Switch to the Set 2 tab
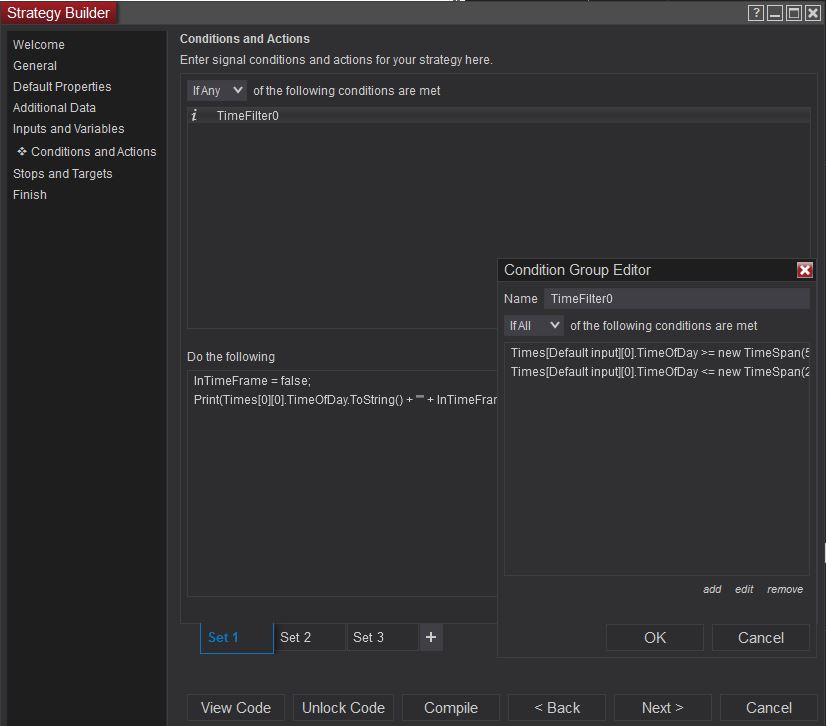This screenshot has height=726, width=826. (x=309, y=637)
